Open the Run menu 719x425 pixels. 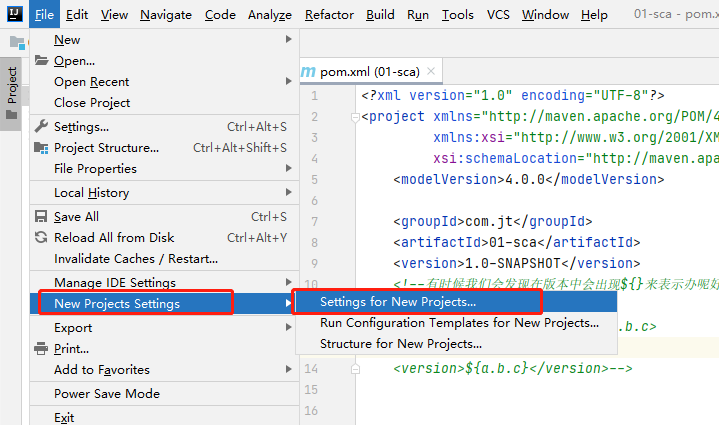point(418,15)
